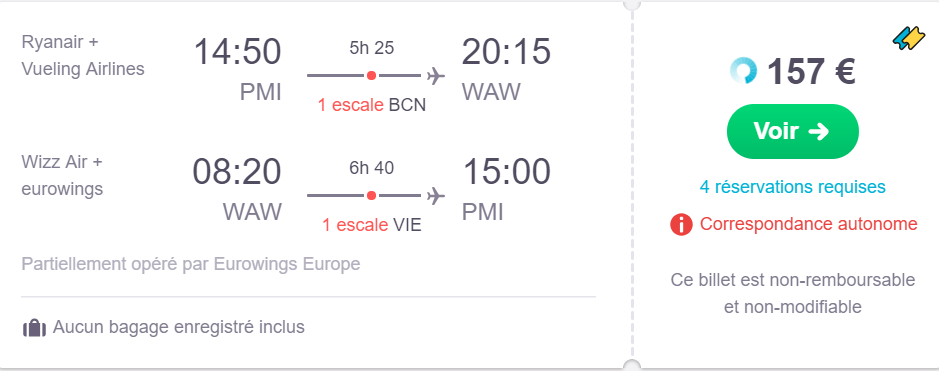The image size is (939, 371).
Task: Click the outbound flight airplane icon
Action: point(435,76)
